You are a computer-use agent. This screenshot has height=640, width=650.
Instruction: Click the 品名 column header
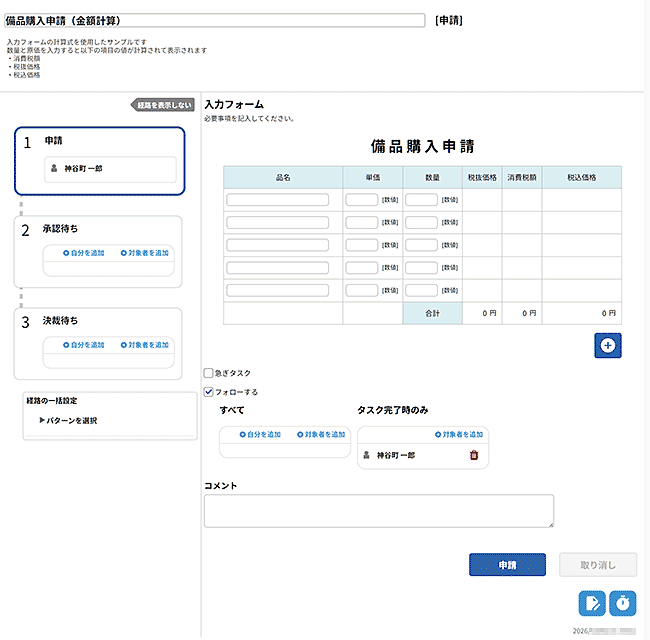click(283, 177)
